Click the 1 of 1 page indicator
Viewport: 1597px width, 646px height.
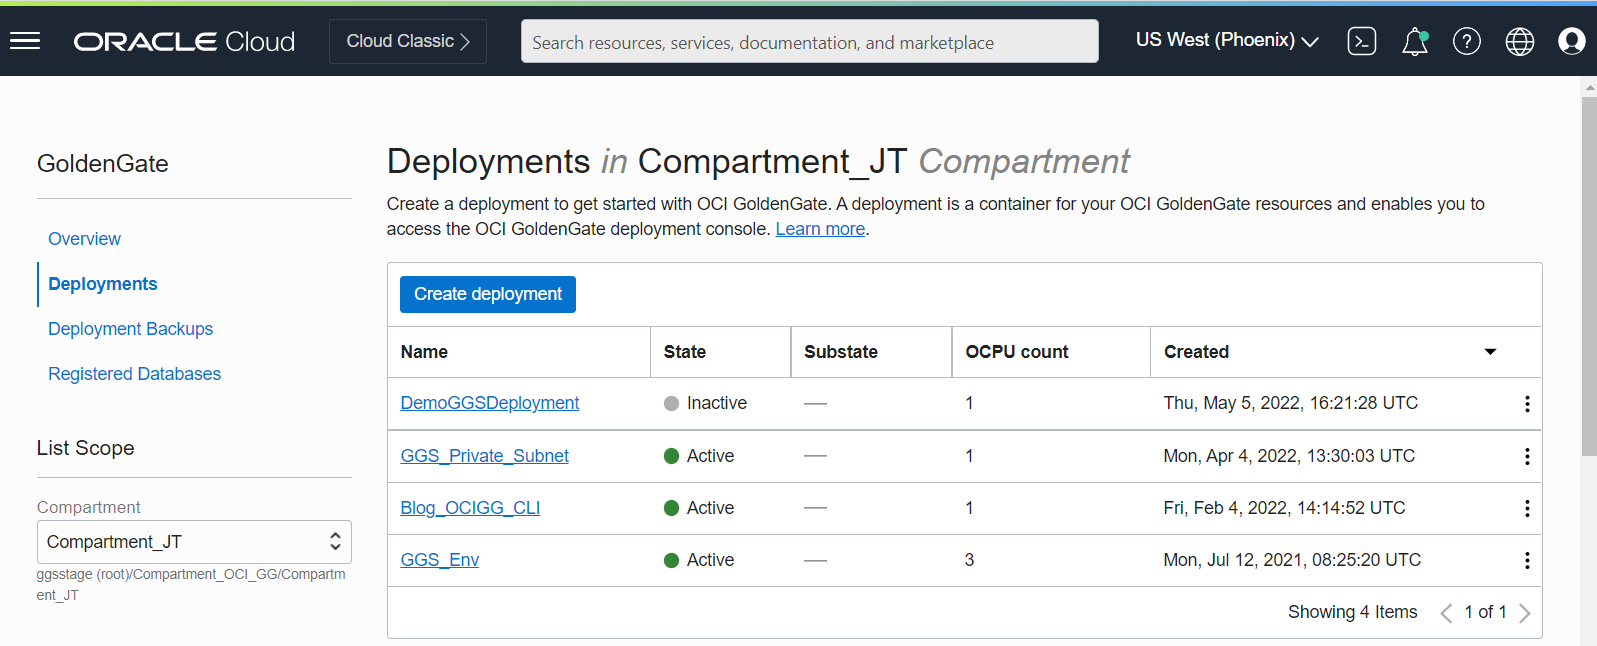click(1485, 612)
